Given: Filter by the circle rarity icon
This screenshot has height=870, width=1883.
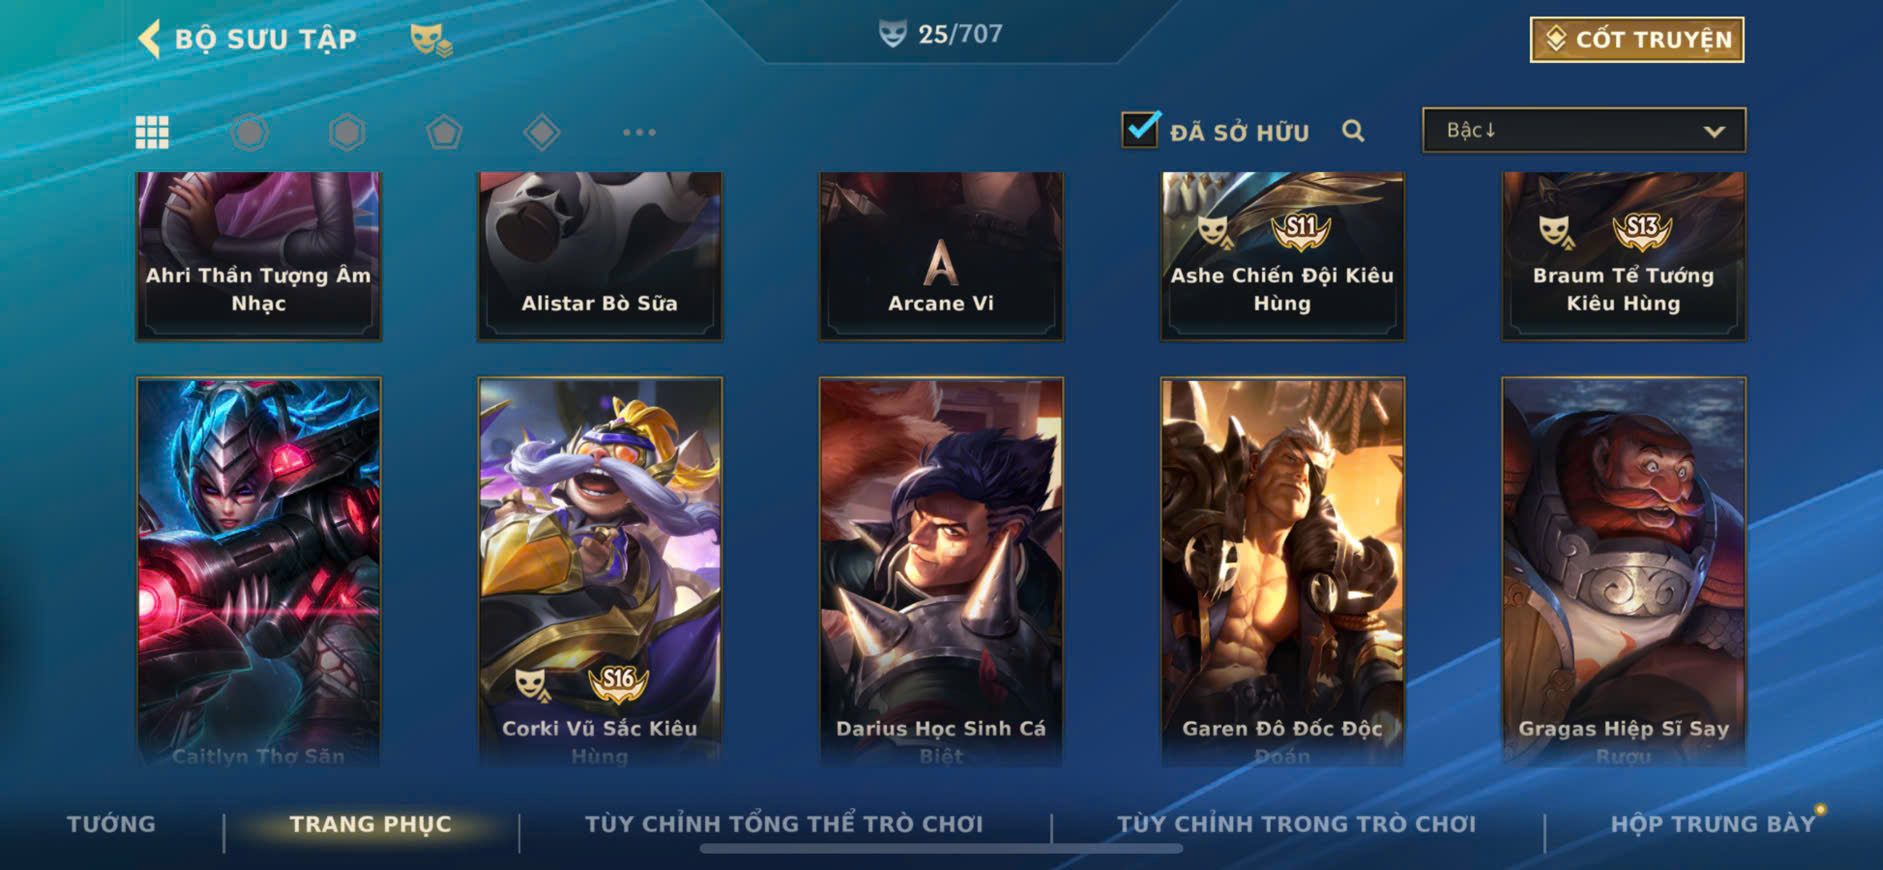Looking at the screenshot, I should [x=250, y=132].
